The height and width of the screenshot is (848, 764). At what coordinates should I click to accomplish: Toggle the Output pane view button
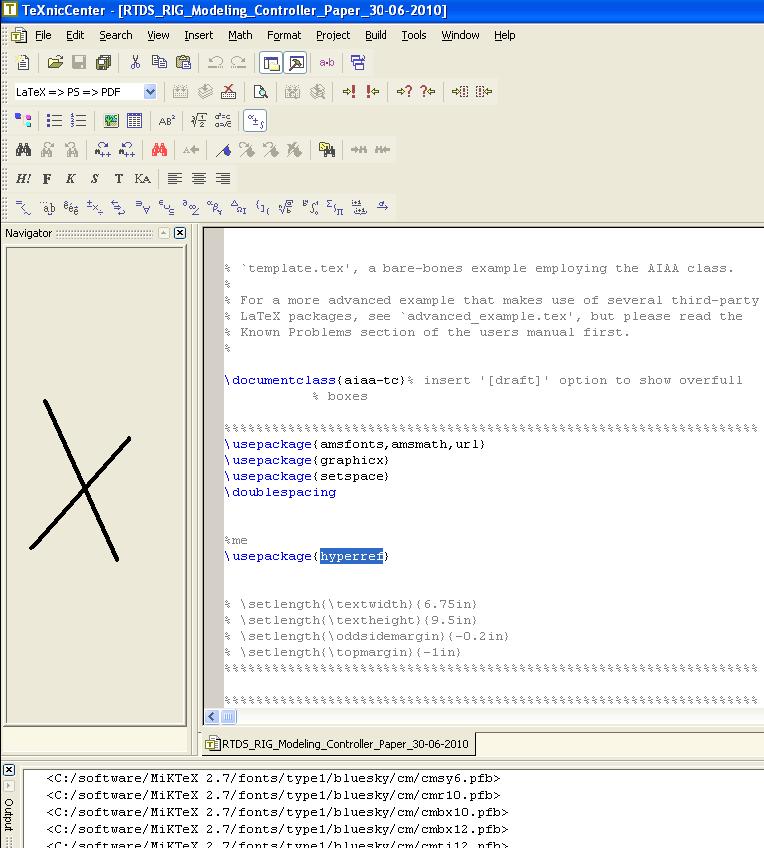tap(295, 63)
